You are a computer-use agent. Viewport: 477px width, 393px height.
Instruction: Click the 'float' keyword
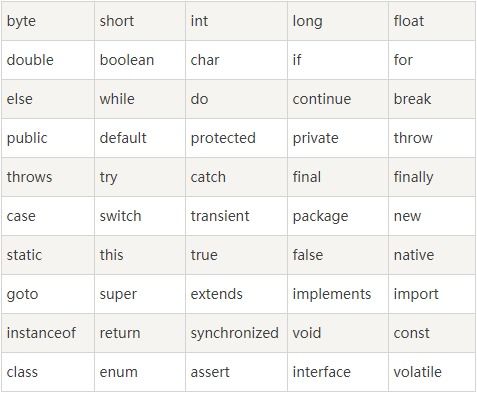[x=409, y=21]
